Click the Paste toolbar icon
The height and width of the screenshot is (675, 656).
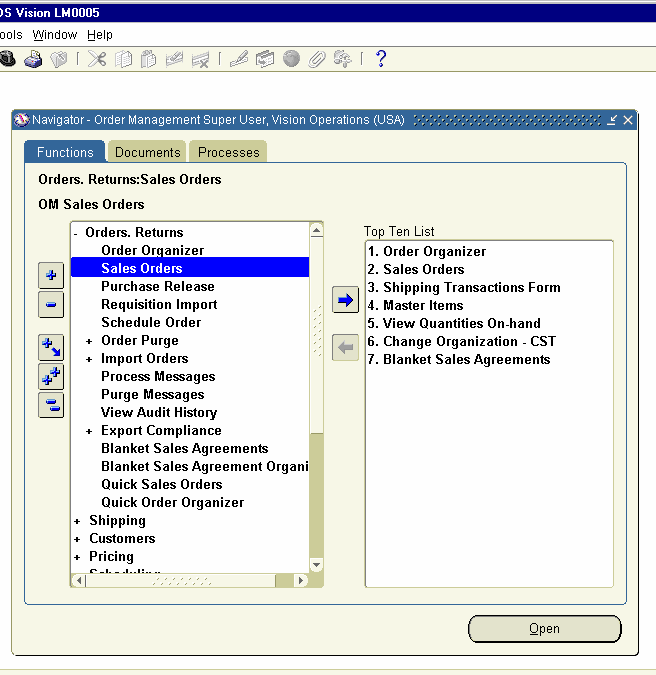[149, 59]
